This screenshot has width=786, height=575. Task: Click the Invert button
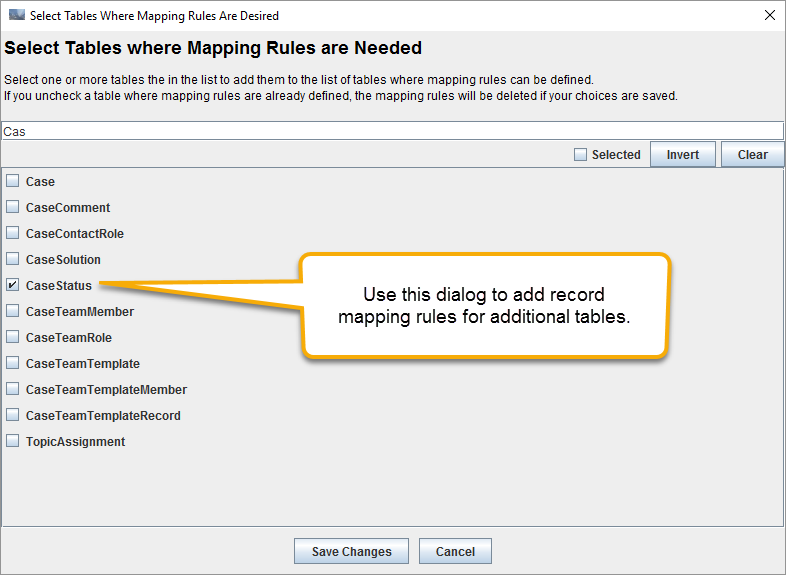[683, 154]
